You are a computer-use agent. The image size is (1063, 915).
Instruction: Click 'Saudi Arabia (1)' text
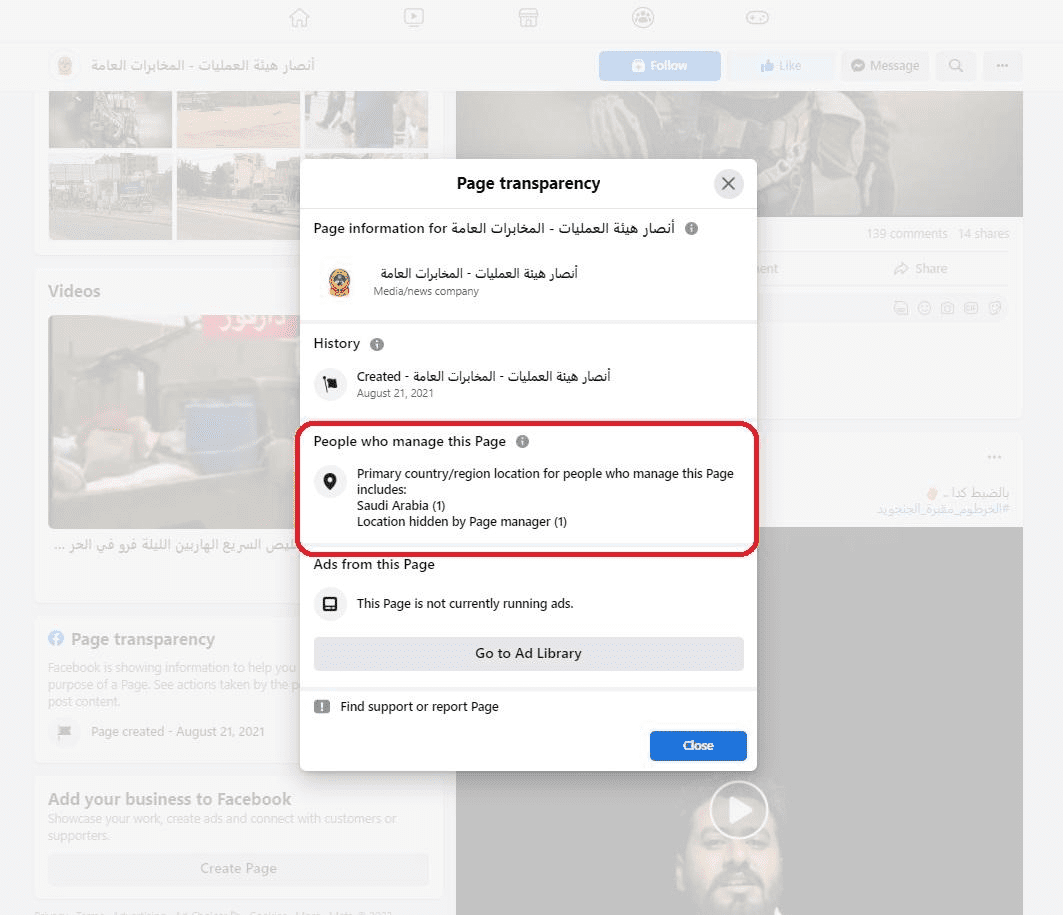coord(401,506)
